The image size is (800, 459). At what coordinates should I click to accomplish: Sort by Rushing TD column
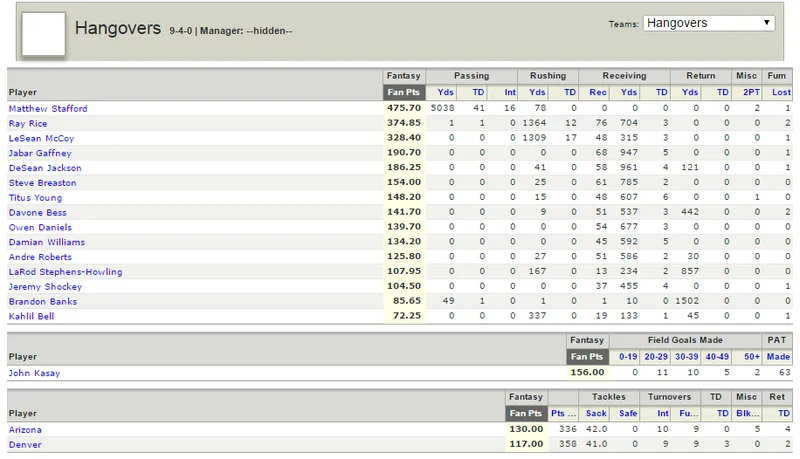click(570, 92)
